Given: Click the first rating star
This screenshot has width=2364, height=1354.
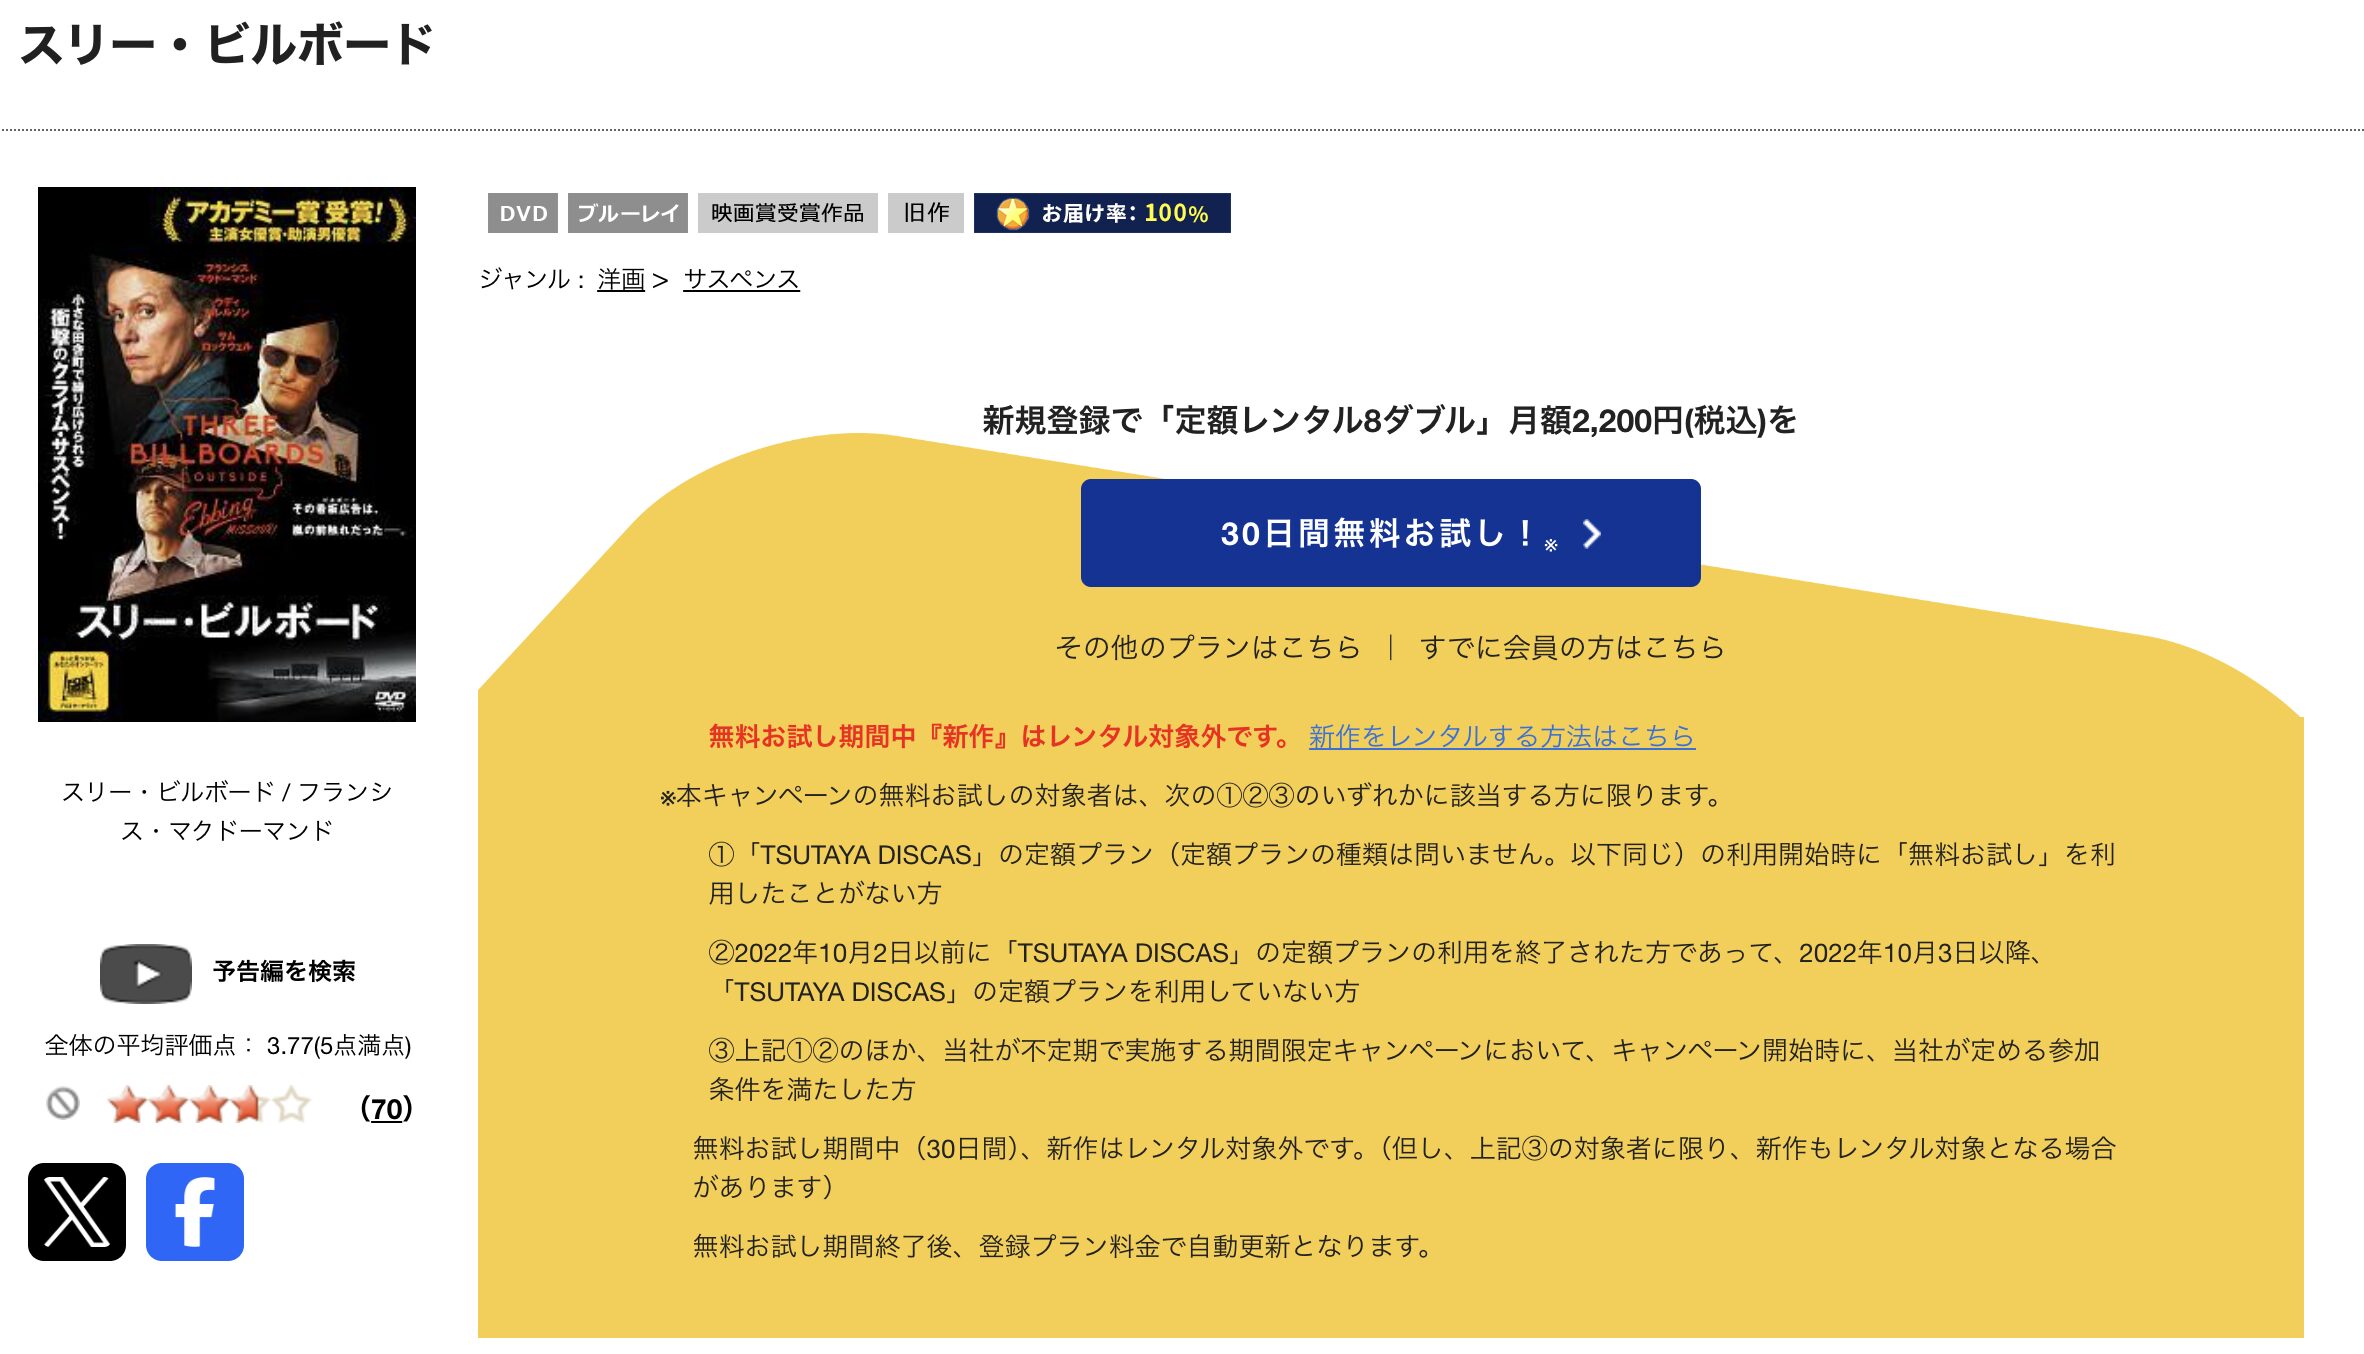Looking at the screenshot, I should 127,1106.
